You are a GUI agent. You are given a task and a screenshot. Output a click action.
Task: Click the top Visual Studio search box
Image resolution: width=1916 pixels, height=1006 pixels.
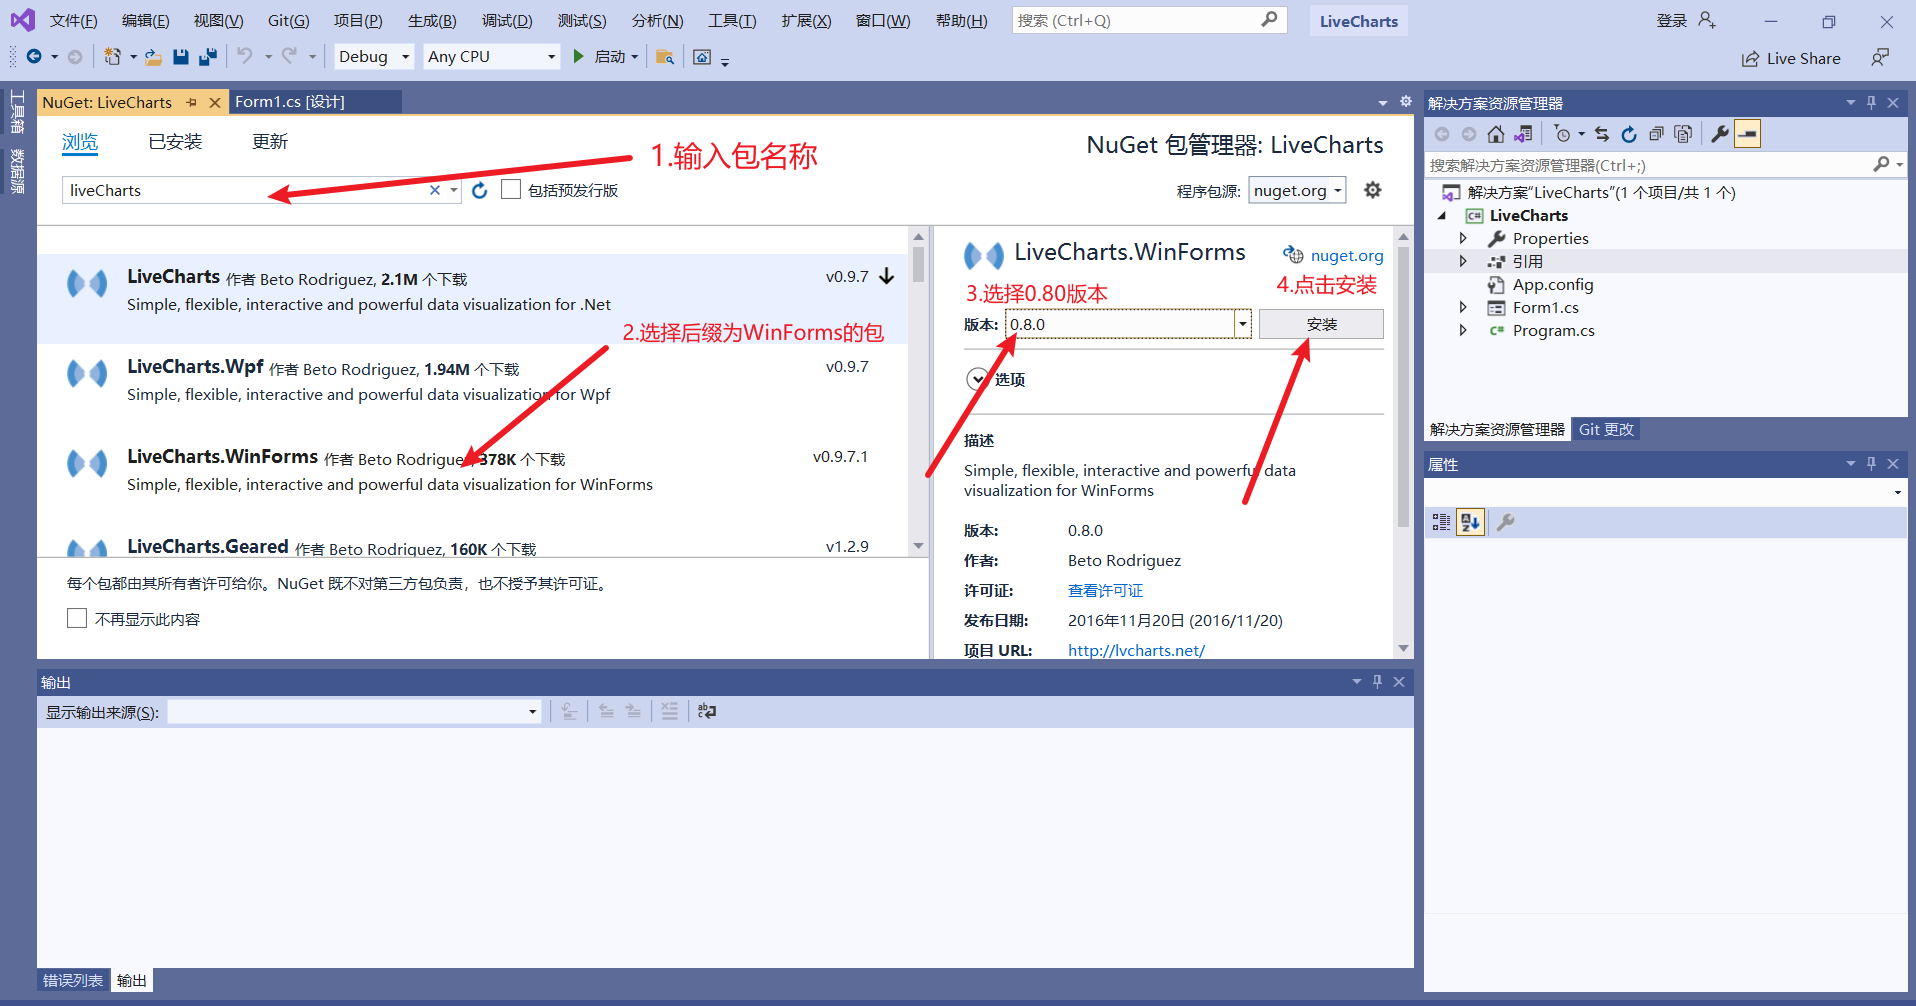pyautogui.click(x=1149, y=20)
